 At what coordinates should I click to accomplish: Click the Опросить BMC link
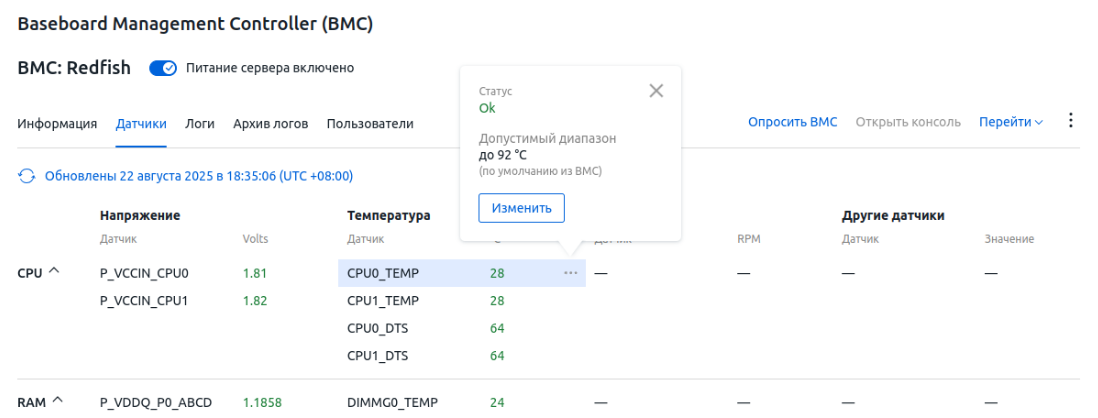792,123
